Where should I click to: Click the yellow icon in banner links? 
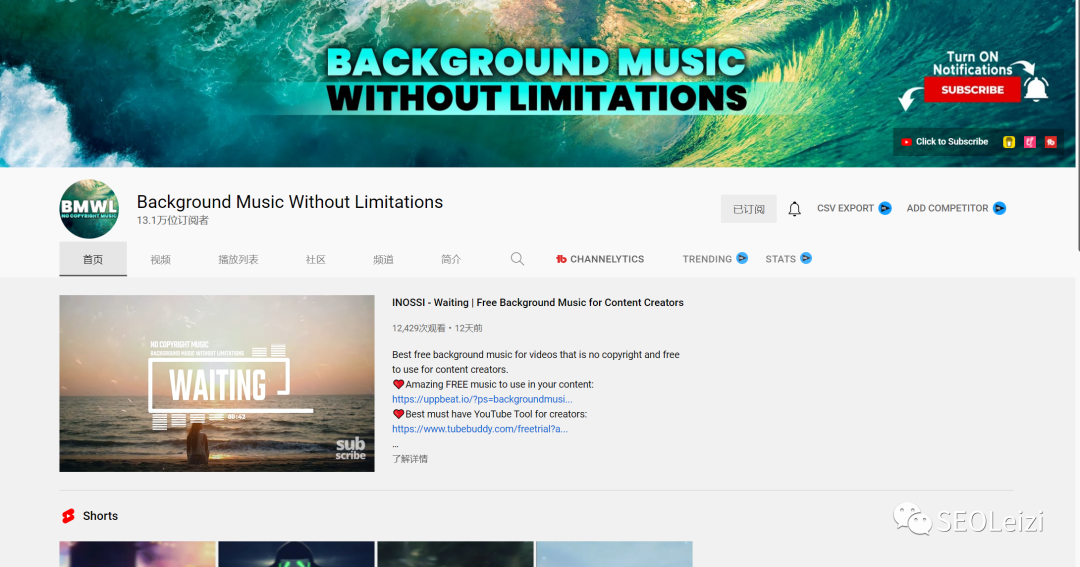pos(1009,142)
